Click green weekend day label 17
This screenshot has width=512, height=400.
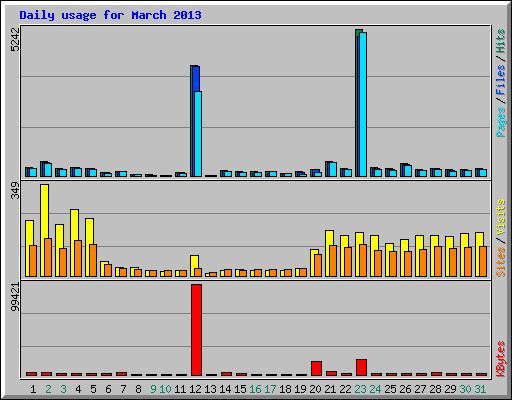270,389
